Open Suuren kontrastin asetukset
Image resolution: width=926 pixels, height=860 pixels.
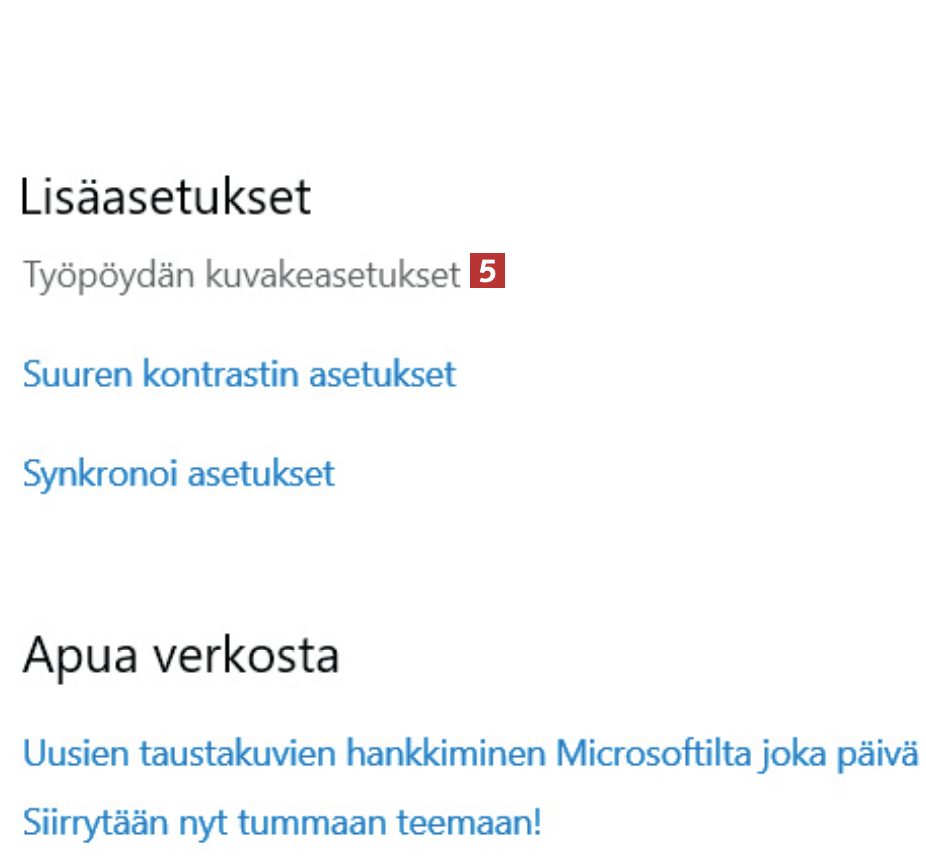(239, 374)
